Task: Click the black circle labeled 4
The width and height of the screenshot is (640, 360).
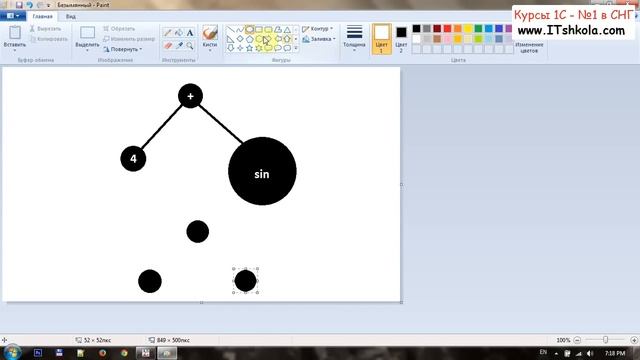Action: pyautogui.click(x=133, y=158)
